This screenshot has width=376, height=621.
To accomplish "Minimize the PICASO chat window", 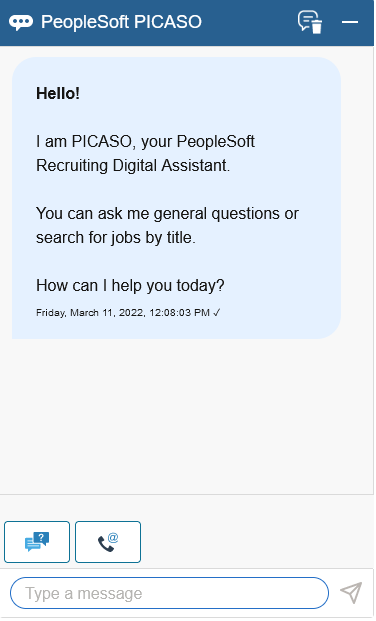I will coord(350,22).
